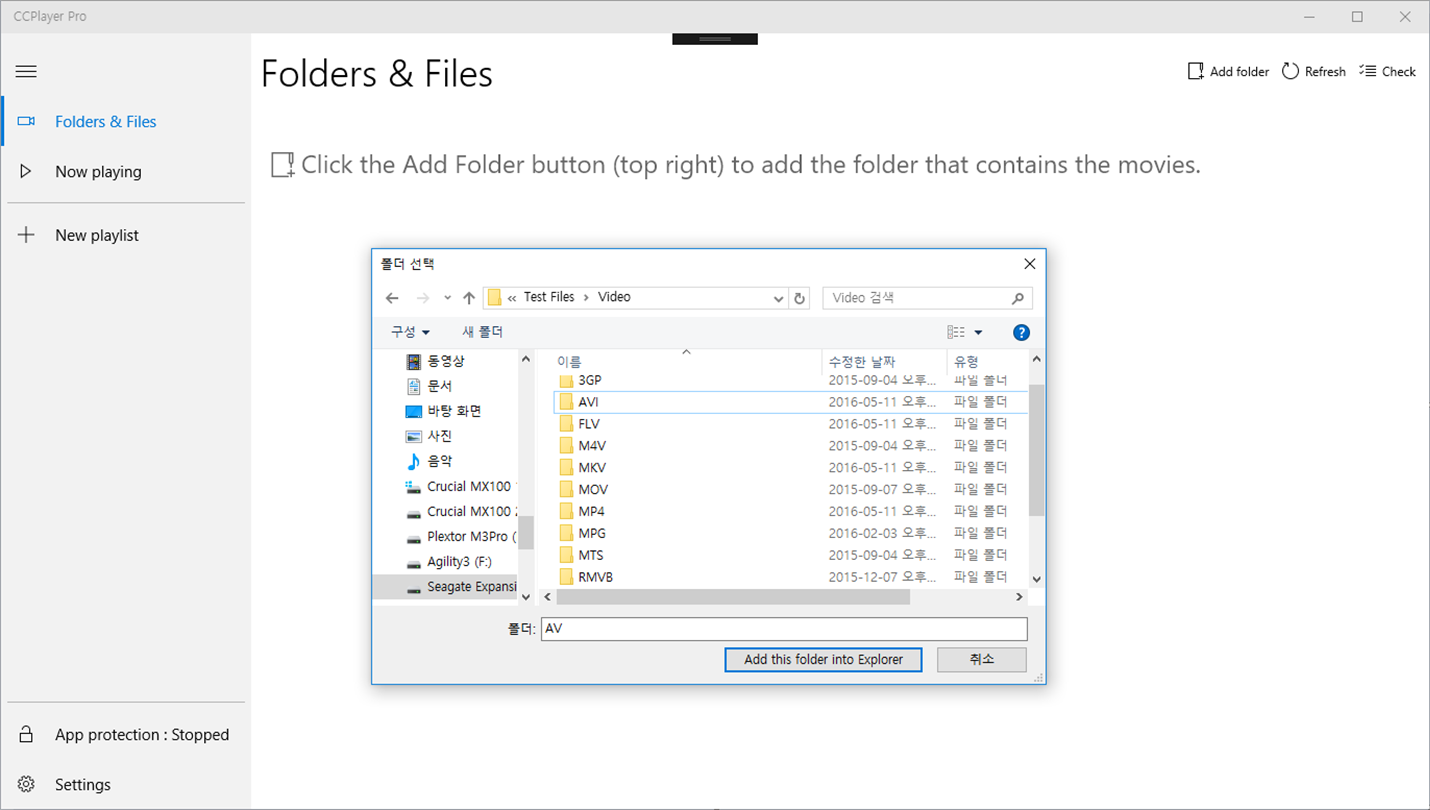The image size is (1430, 810).
Task: Expand the address bar history dropdown
Action: [779, 298]
